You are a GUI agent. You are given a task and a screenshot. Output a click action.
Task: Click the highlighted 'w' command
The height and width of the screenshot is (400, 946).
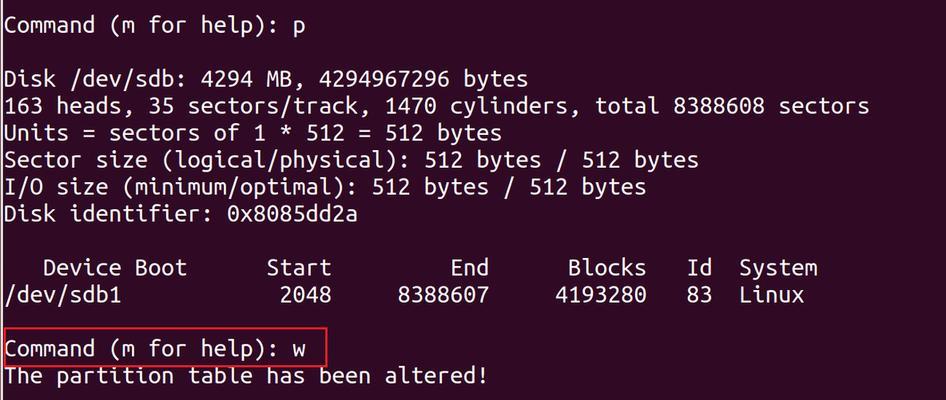(299, 349)
